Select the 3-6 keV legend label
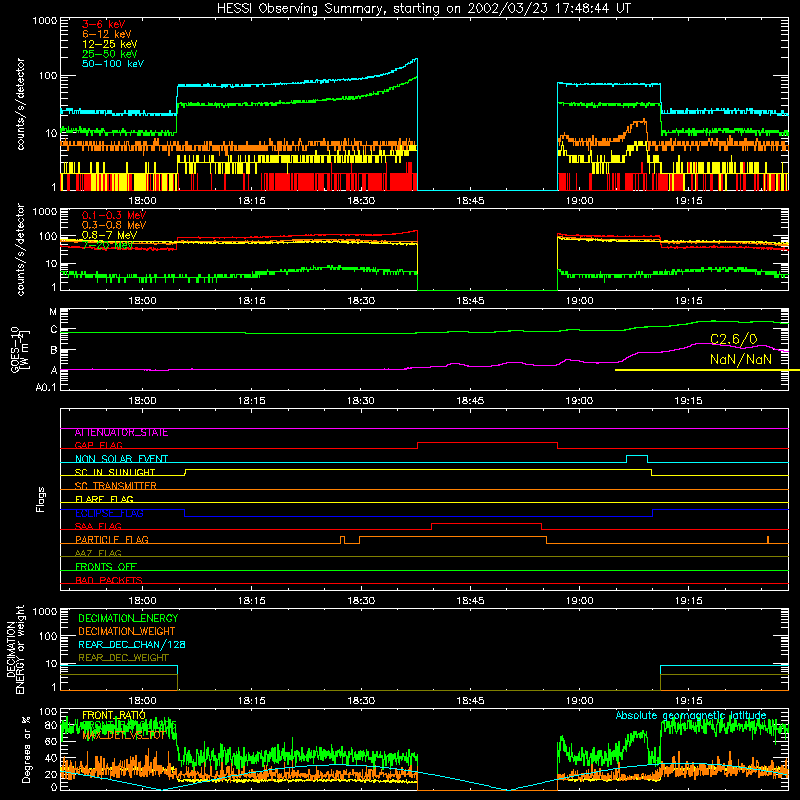 tap(104, 24)
